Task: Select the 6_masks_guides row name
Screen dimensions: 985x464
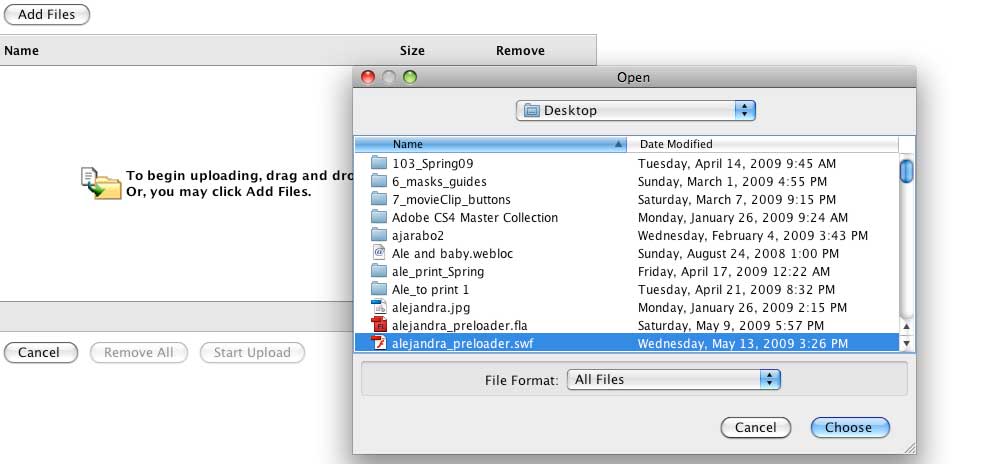Action: (x=439, y=181)
